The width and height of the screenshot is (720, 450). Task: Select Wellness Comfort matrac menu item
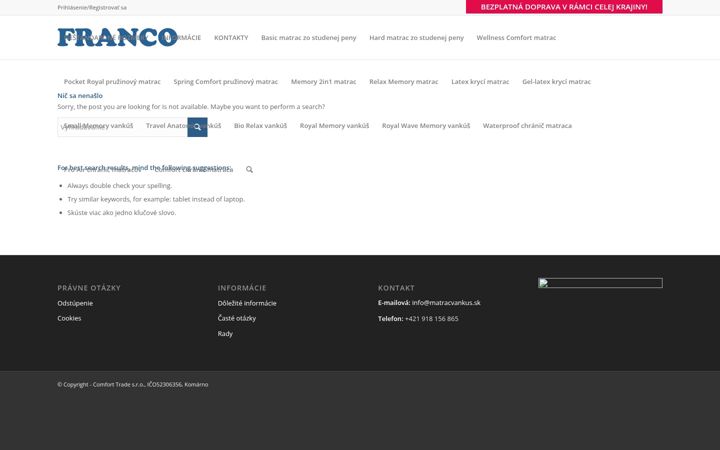tap(516, 38)
